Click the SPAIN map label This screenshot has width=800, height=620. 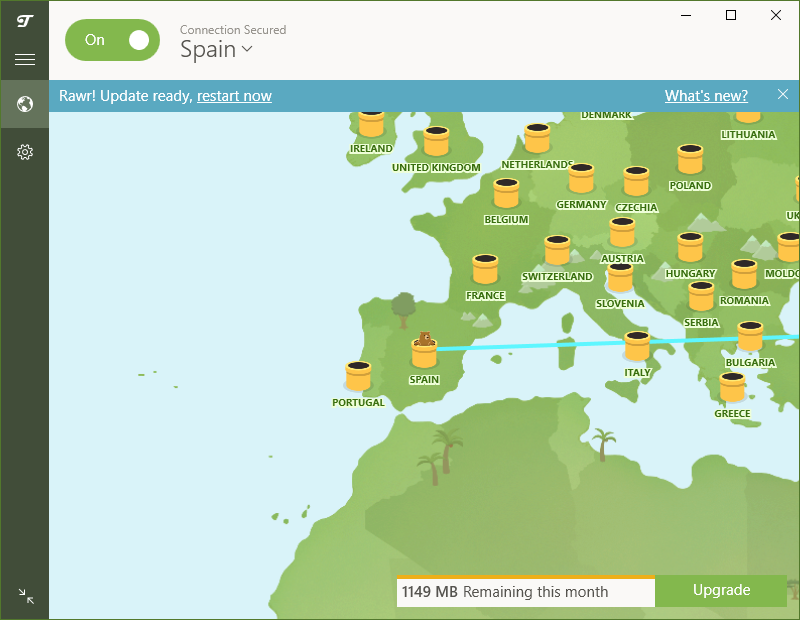(x=424, y=380)
